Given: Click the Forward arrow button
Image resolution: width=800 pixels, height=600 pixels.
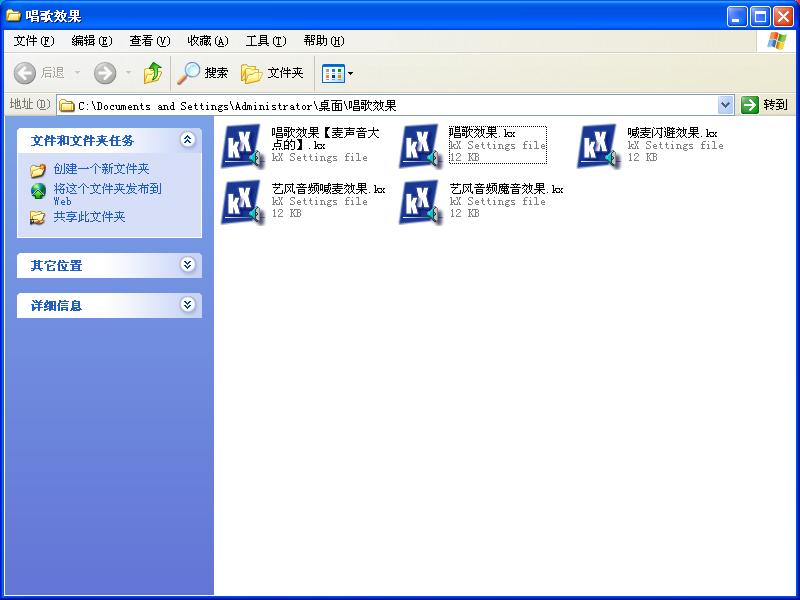Looking at the screenshot, I should pos(105,73).
